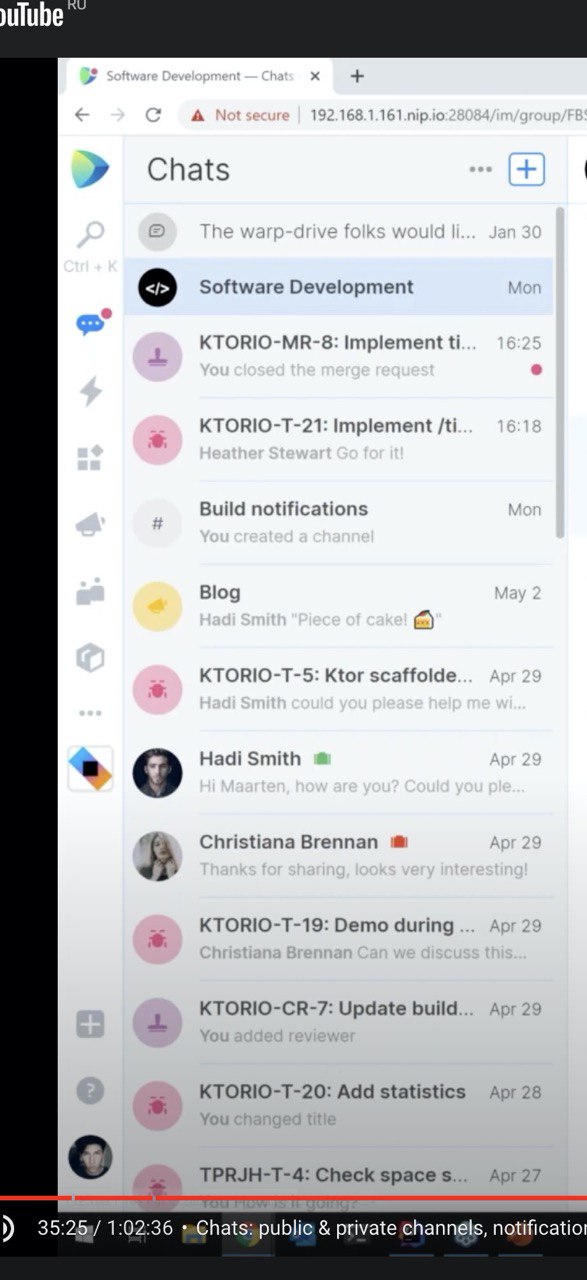Open Hadi Smith direct message
Viewport: 587px width, 1280px height.
[339, 772]
